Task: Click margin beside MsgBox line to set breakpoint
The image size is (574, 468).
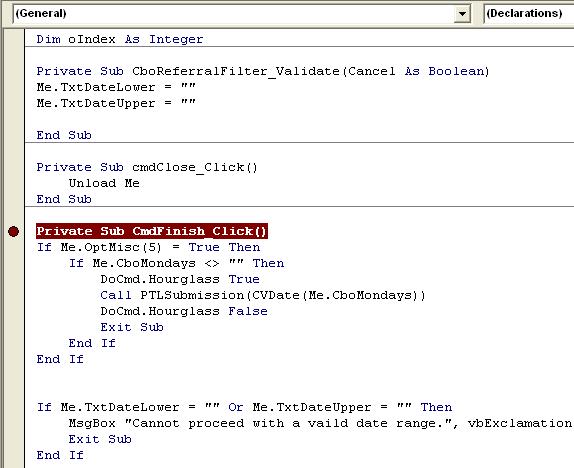Action: 14,423
